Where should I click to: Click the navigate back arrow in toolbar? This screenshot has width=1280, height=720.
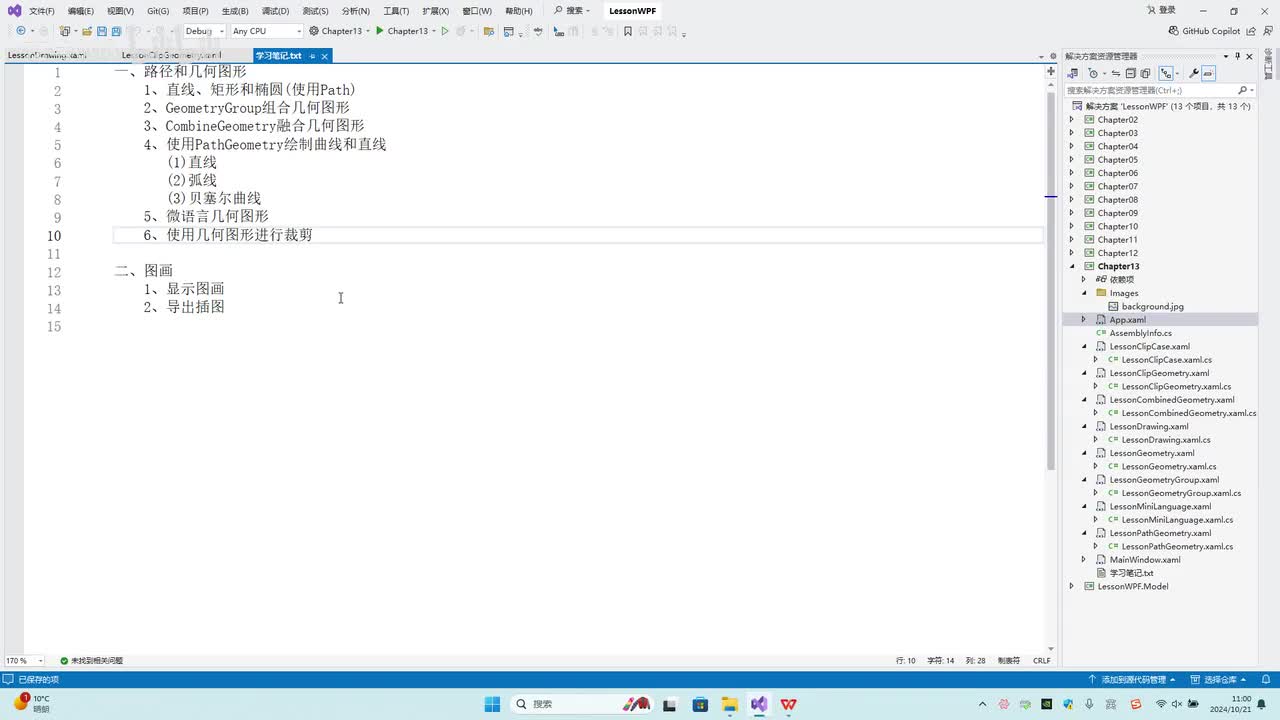click(x=21, y=31)
